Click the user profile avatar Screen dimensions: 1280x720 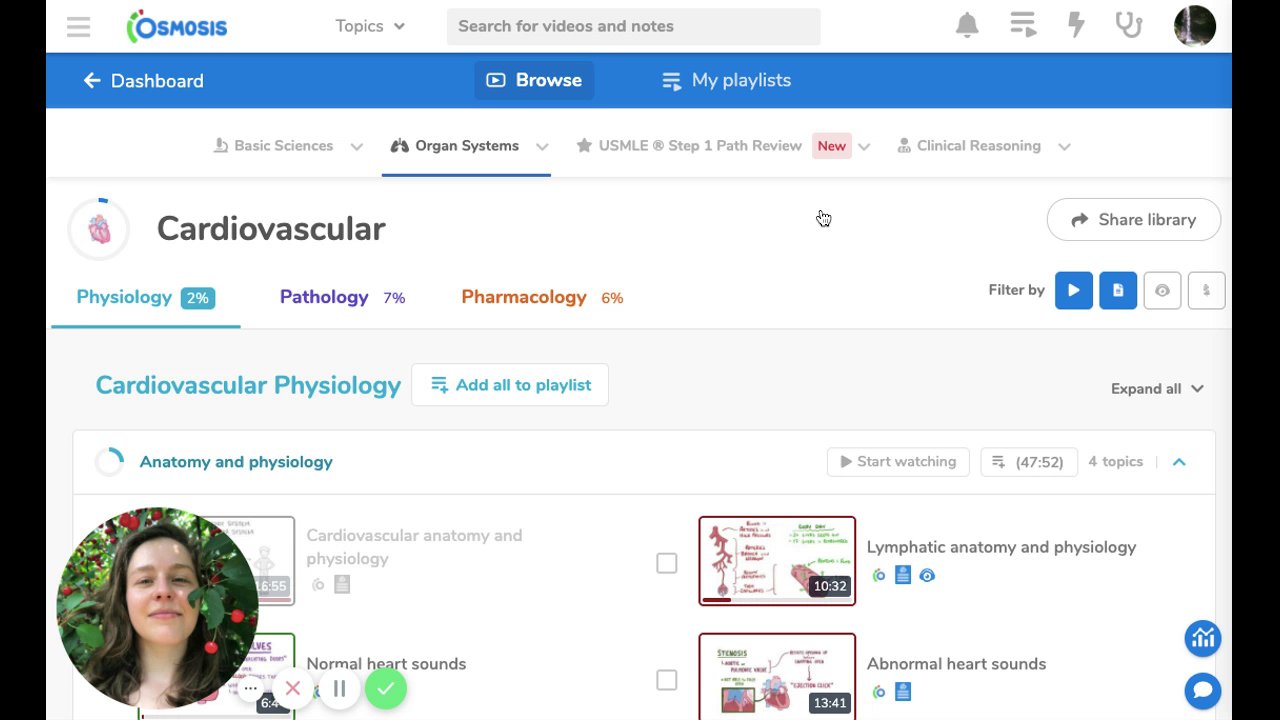[1194, 26]
